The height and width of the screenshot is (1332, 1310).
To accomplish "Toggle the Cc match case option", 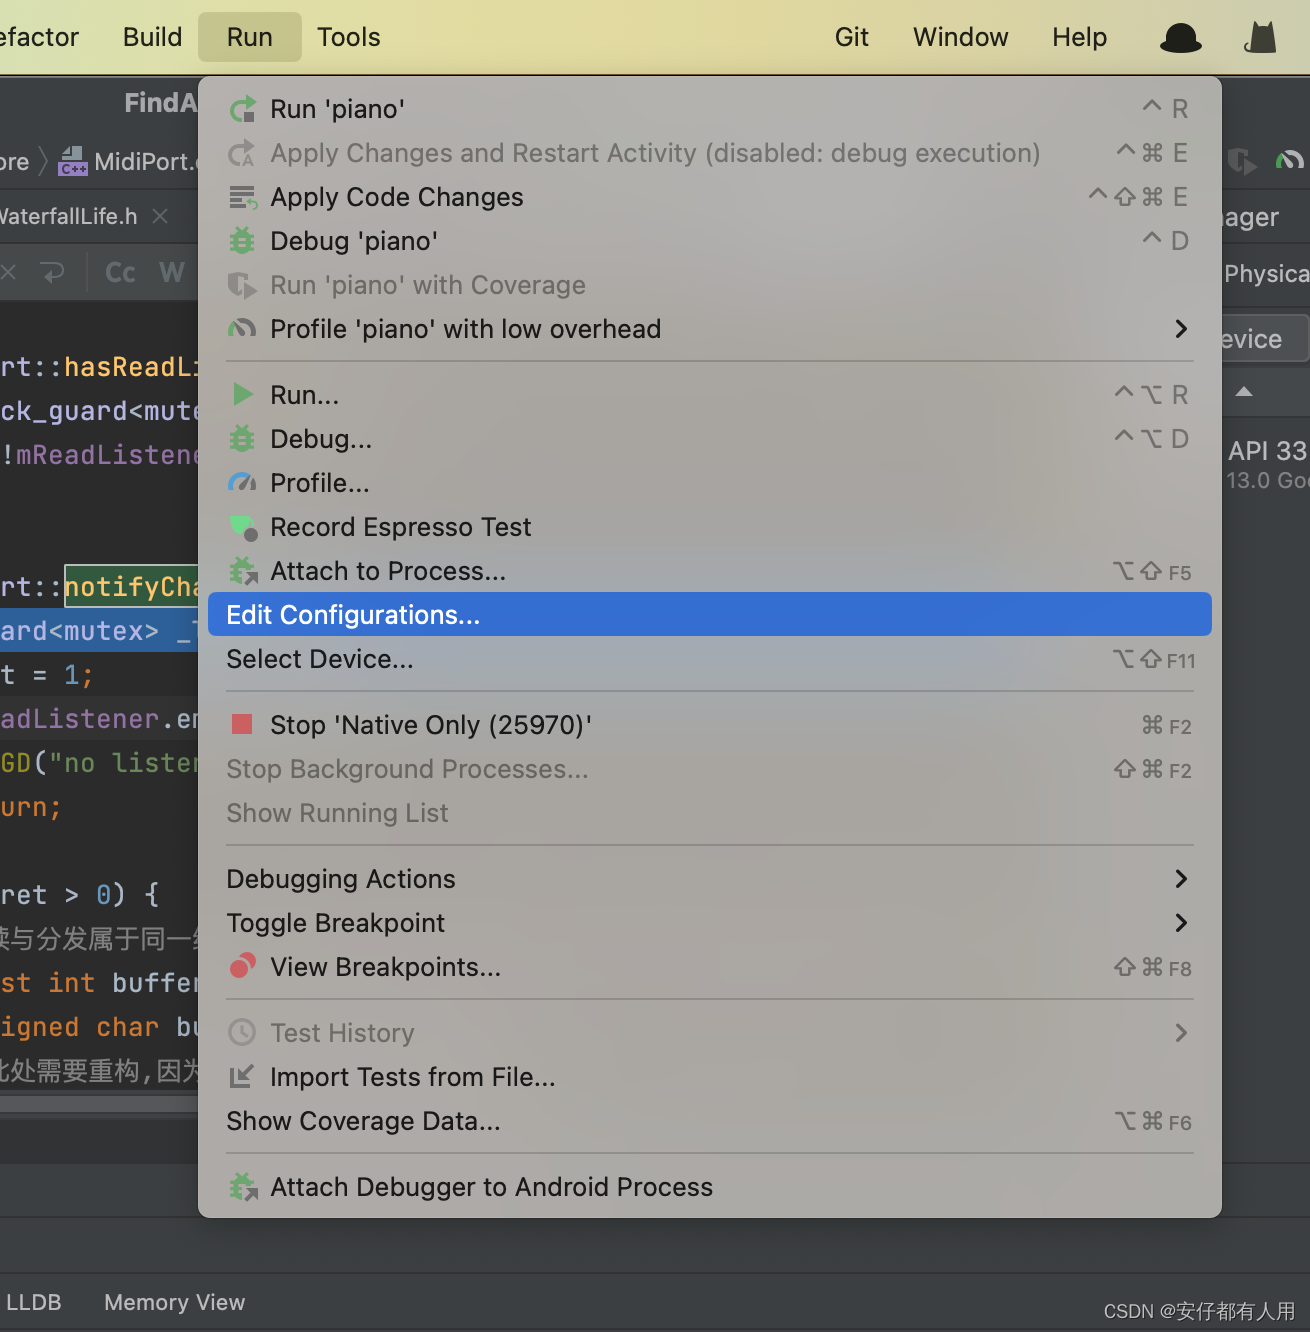I will click(120, 272).
